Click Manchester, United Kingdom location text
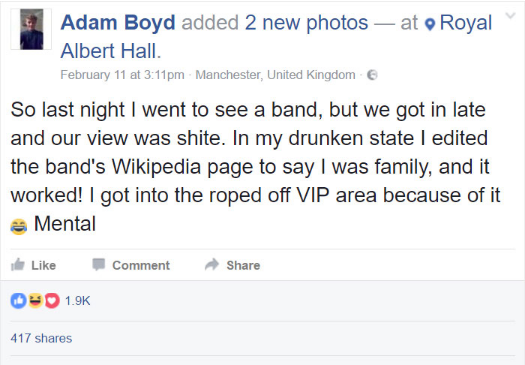525x365 pixels. (x=275, y=74)
